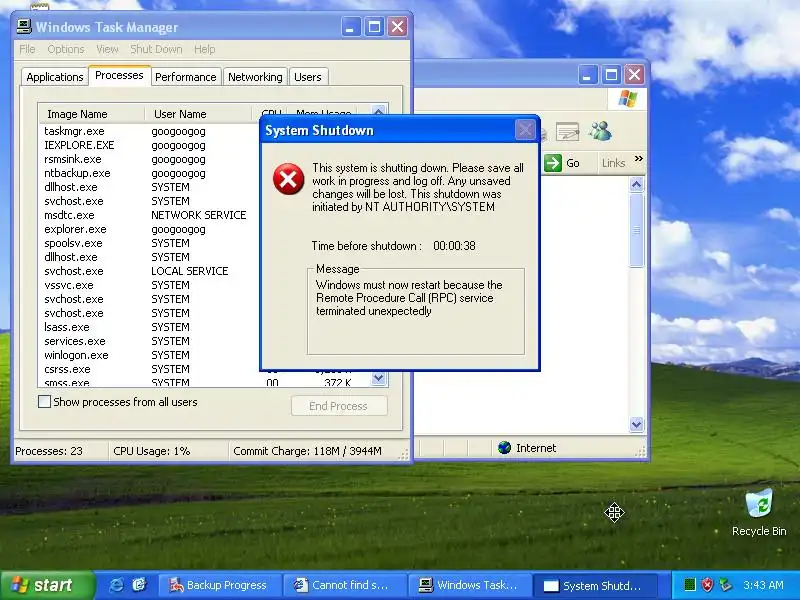Click the Internet zone globe in the status bar

pyautogui.click(x=504, y=448)
